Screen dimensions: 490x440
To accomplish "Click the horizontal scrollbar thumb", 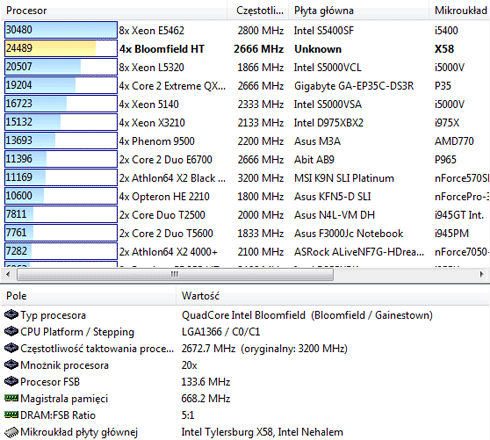I will pos(175,274).
